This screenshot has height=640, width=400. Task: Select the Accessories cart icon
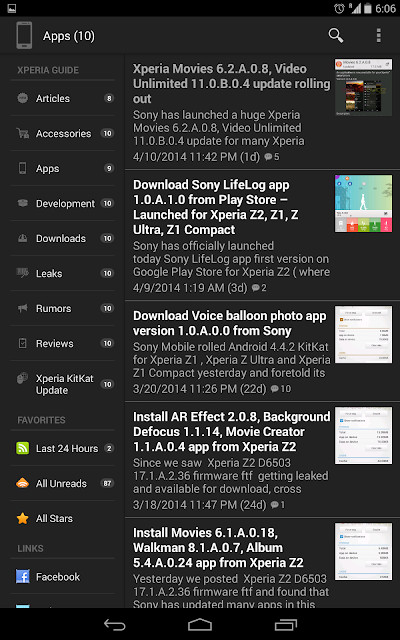(23, 133)
